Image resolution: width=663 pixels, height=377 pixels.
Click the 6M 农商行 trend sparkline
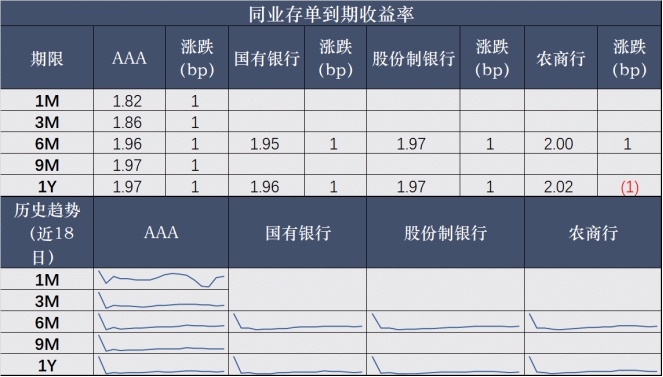coord(593,322)
